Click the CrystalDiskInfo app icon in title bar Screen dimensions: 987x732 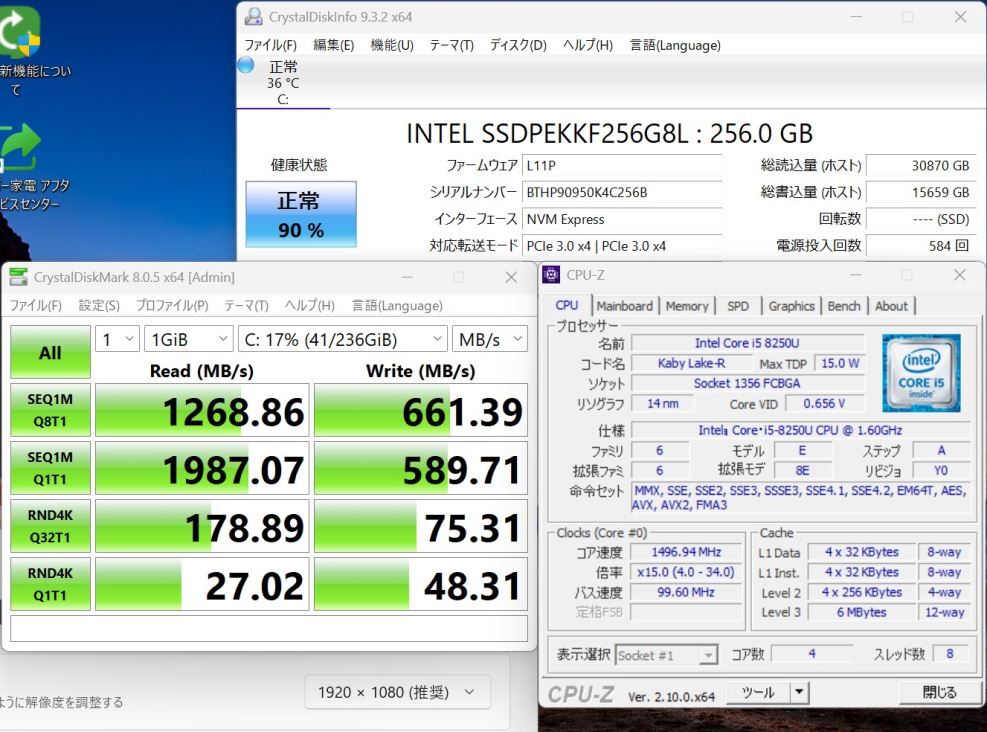(x=254, y=16)
